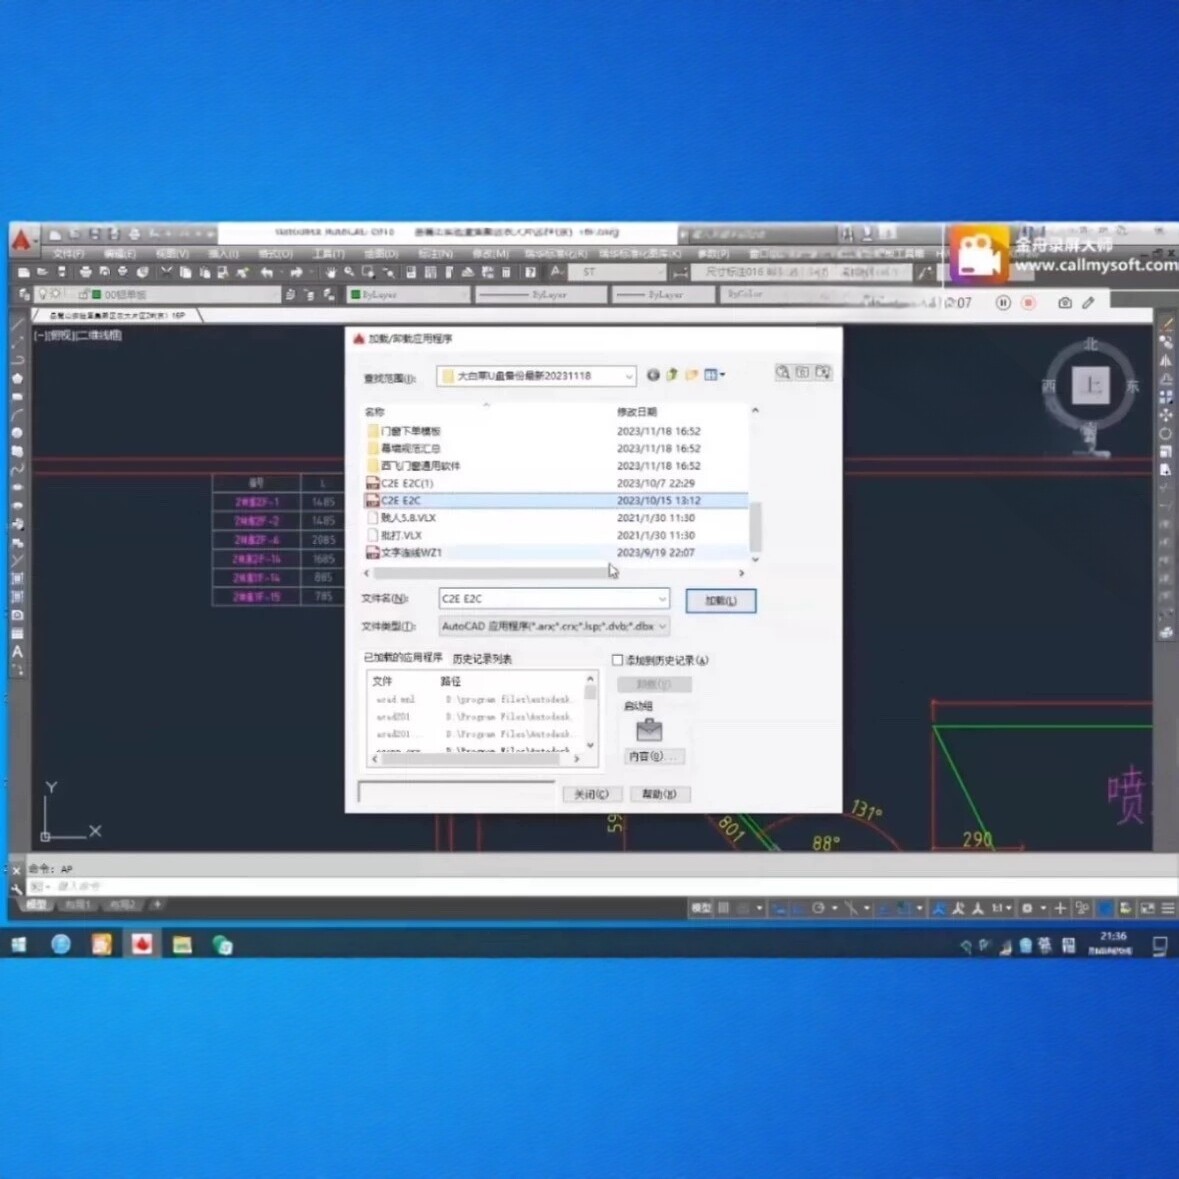Toggle the first annotation visibility icon in status bar
This screenshot has height=1179, width=1179.
click(939, 908)
